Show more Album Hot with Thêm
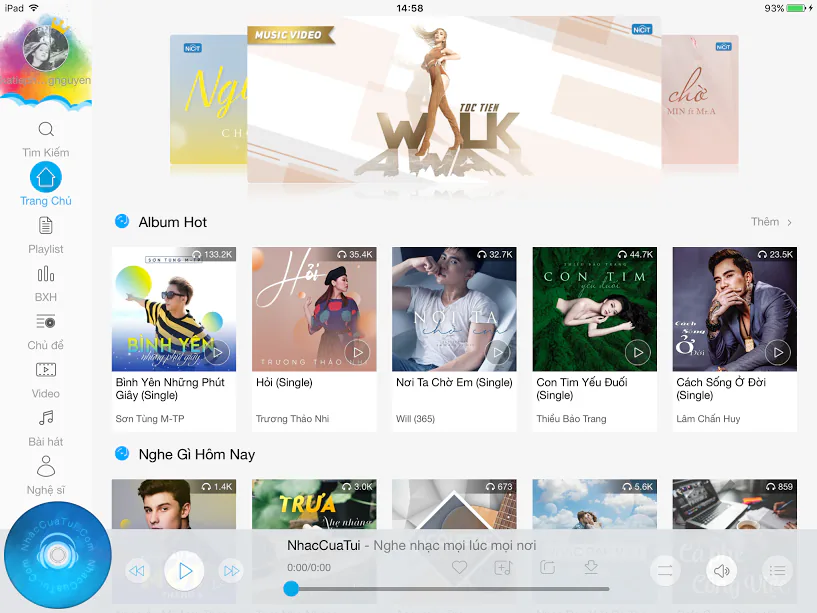Screen dimensions: 817x613 (x=772, y=222)
